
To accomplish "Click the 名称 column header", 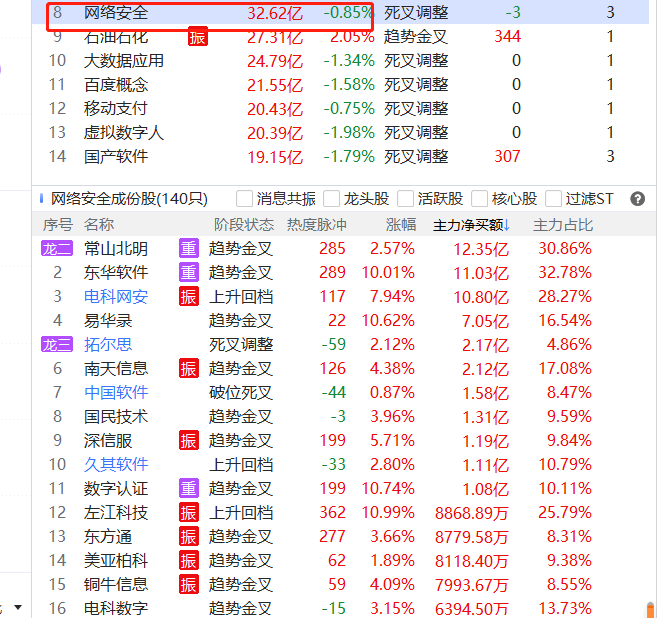I will 99,225.
